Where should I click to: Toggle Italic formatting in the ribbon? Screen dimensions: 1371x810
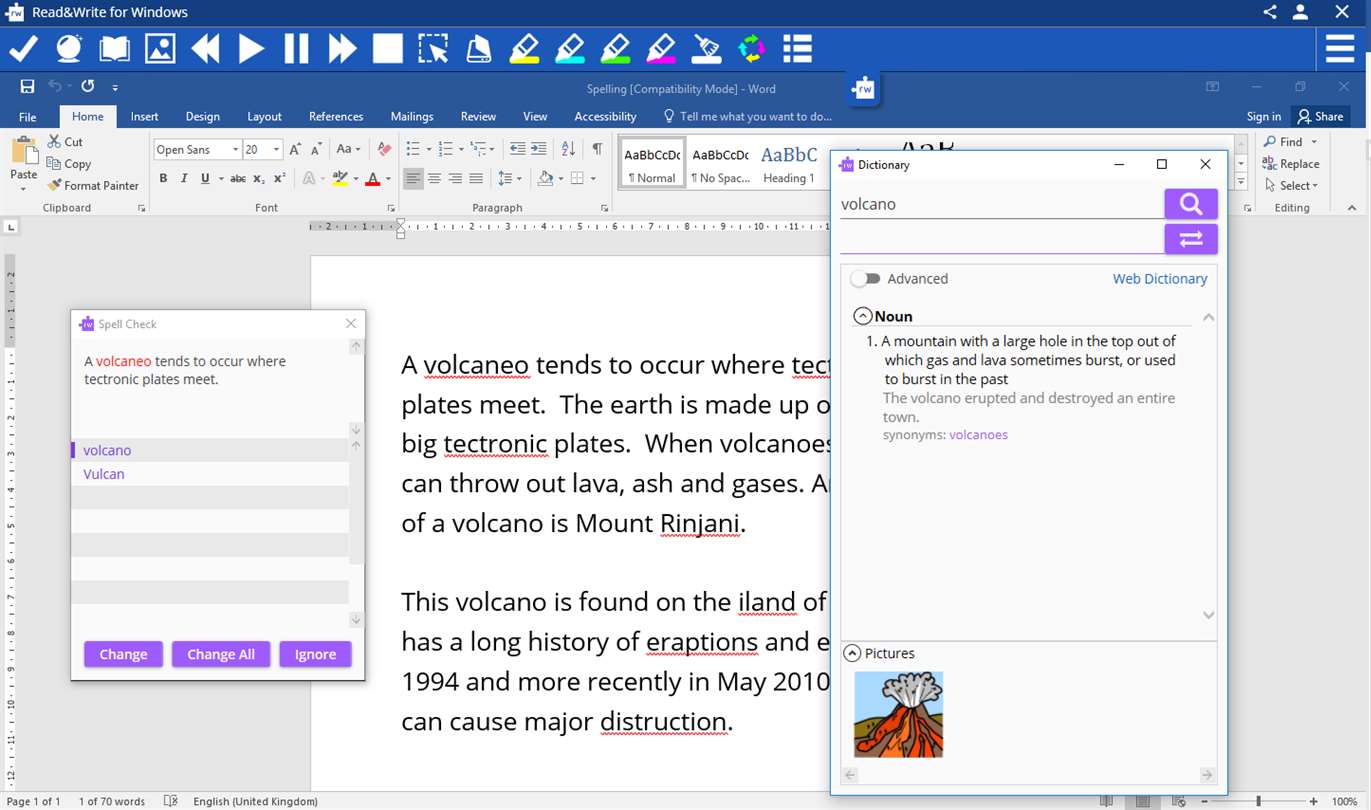[x=184, y=179]
